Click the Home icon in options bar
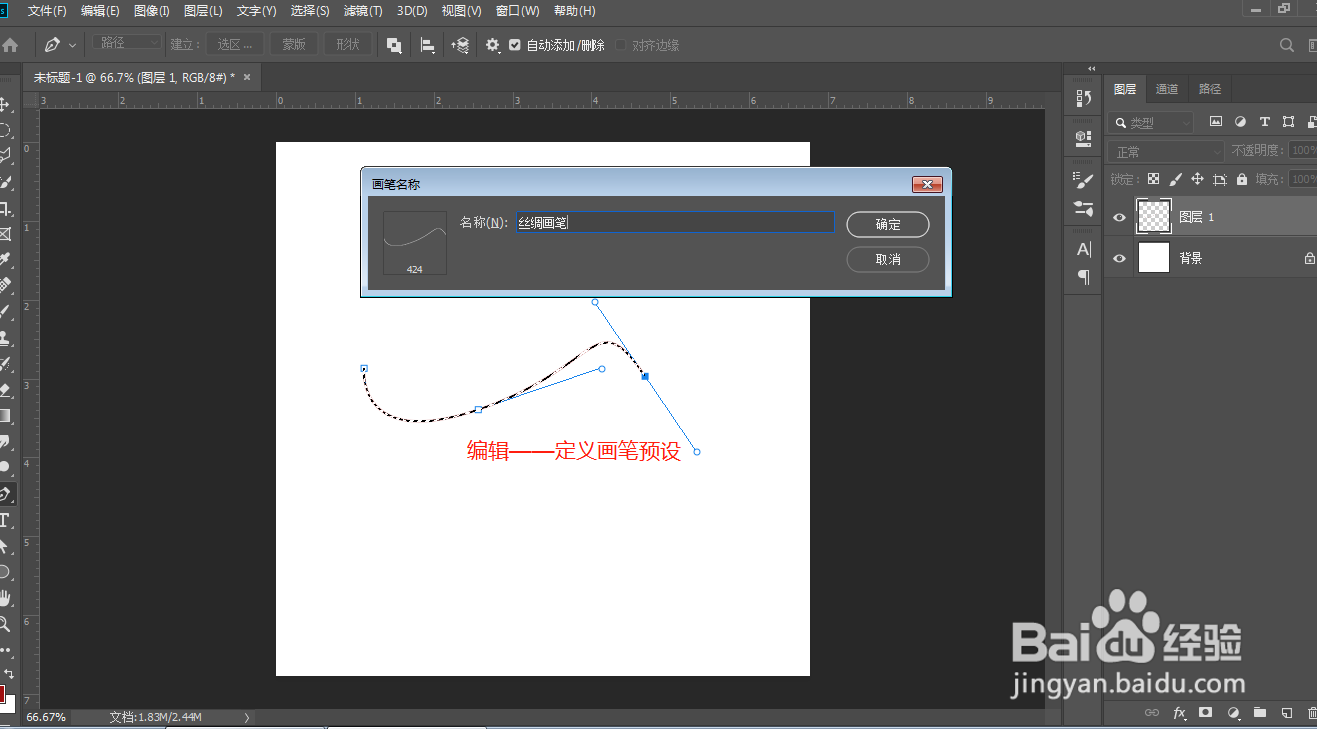 (x=10, y=45)
